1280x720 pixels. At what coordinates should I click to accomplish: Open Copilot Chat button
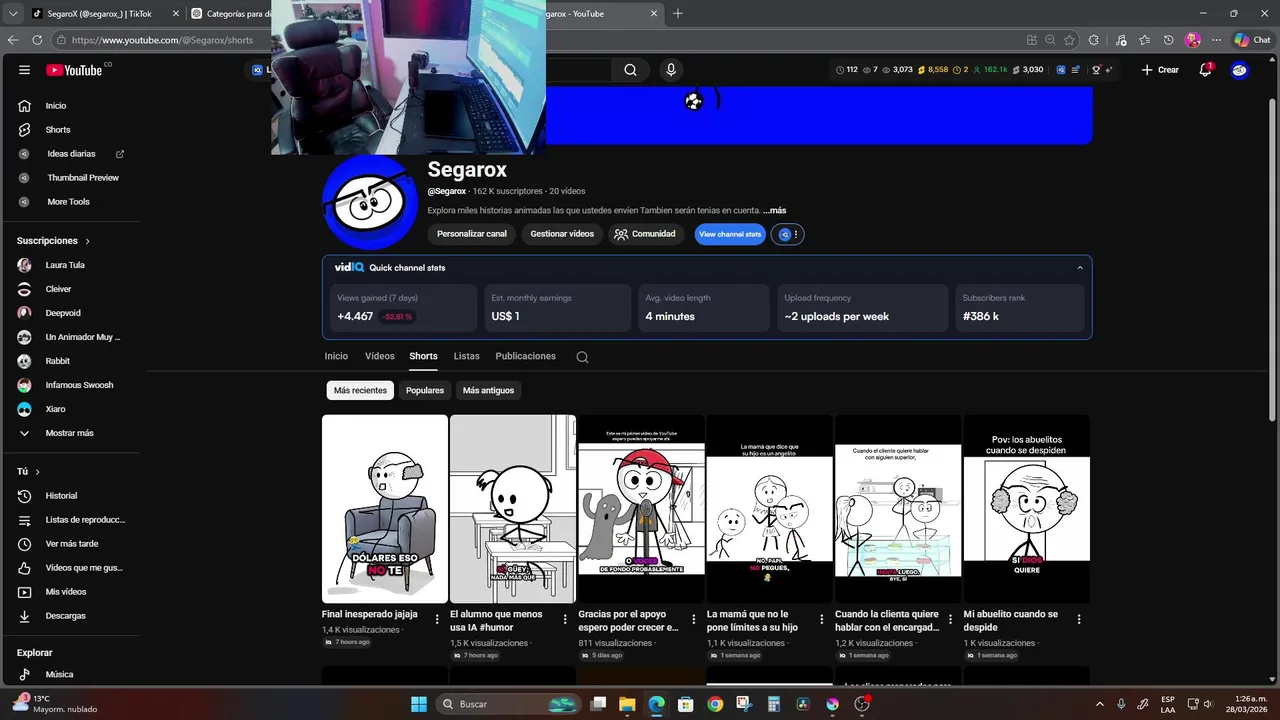tap(1252, 40)
